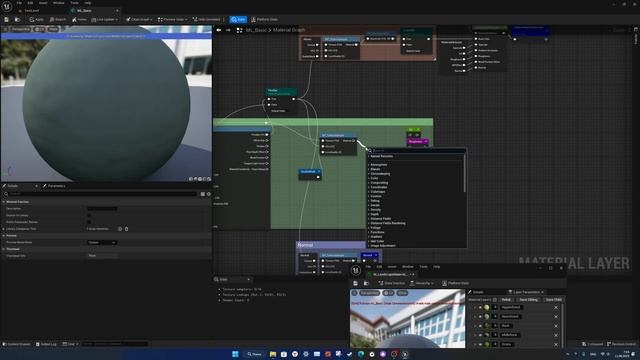Expand Atmosphere category in node menu
This screenshot has height=360, width=640.
pyautogui.click(x=378, y=165)
